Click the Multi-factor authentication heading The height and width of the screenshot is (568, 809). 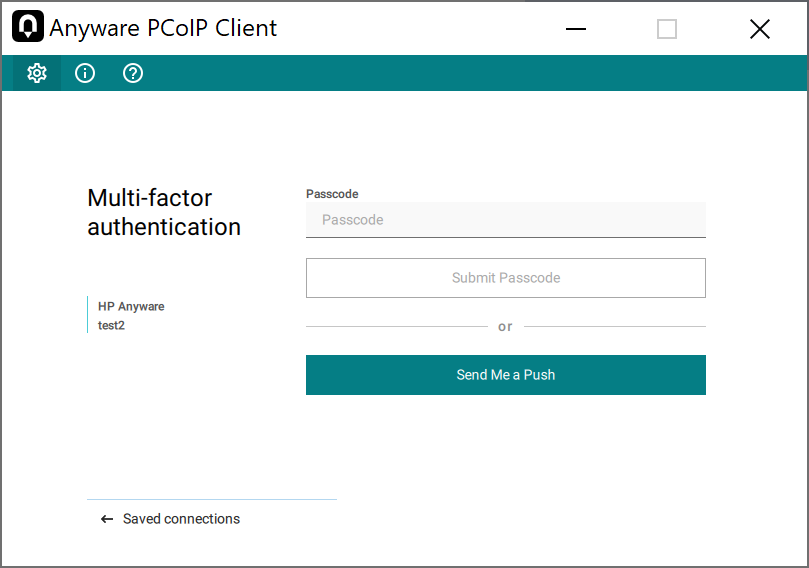coord(164,212)
